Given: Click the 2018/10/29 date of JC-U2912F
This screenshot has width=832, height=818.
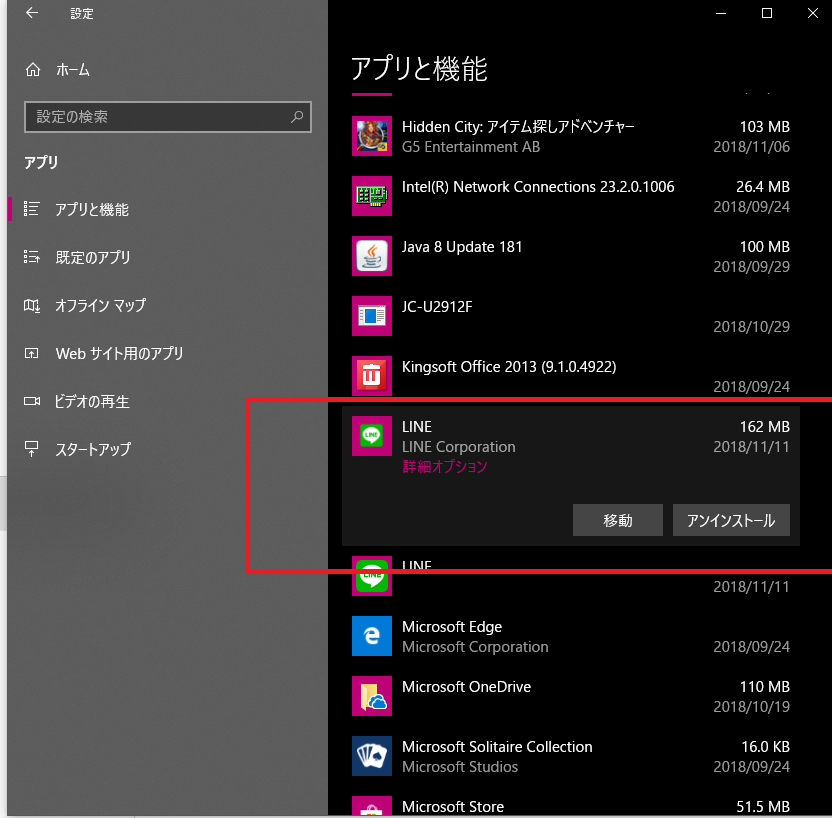Looking at the screenshot, I should click(751, 327).
